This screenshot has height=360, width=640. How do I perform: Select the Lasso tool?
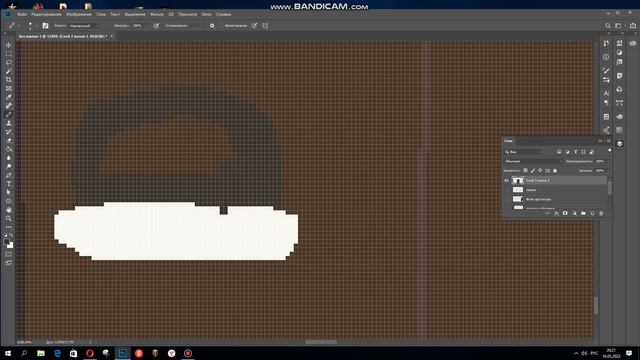point(9,62)
